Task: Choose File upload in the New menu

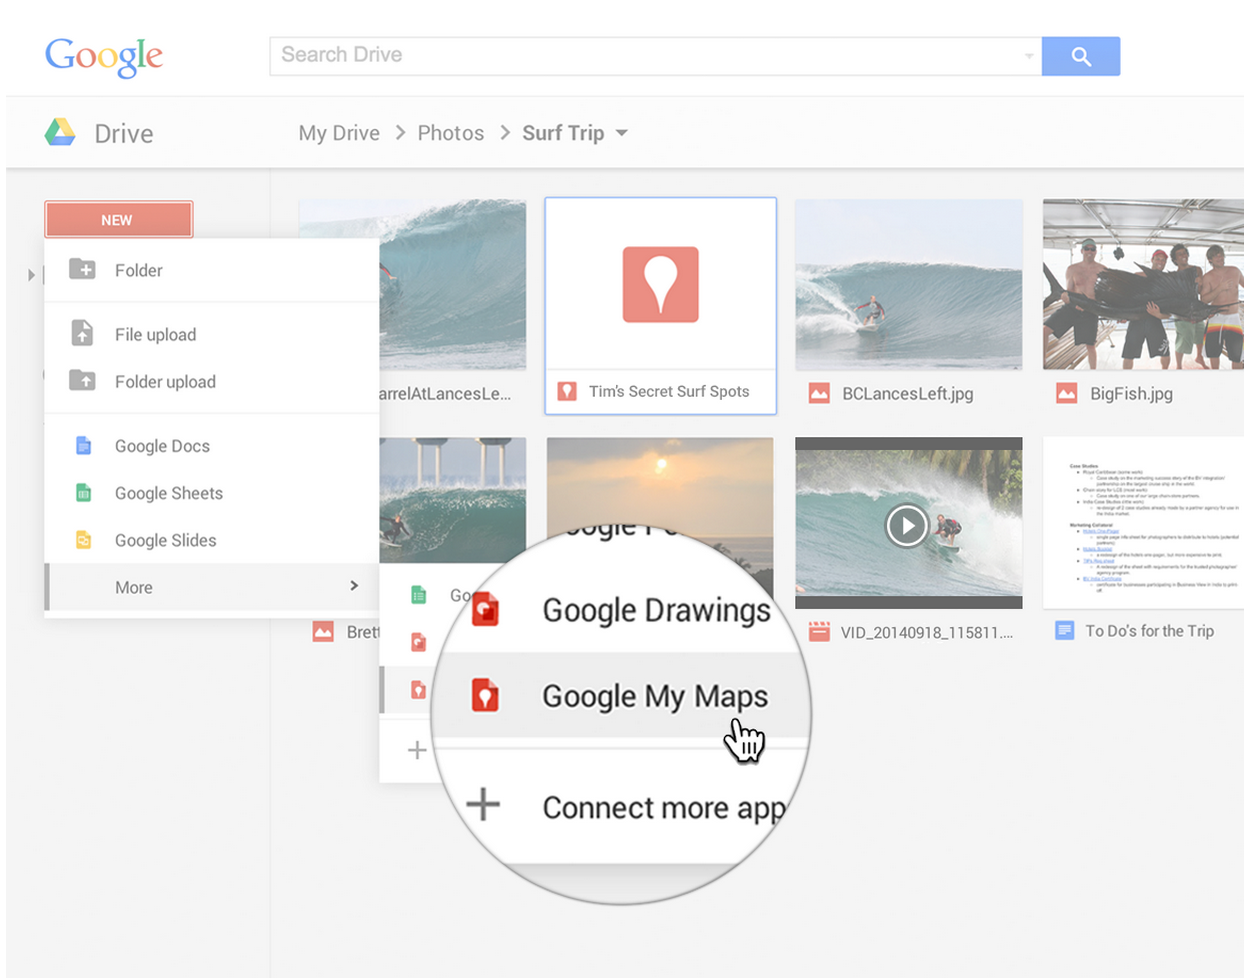Action: tap(212, 334)
